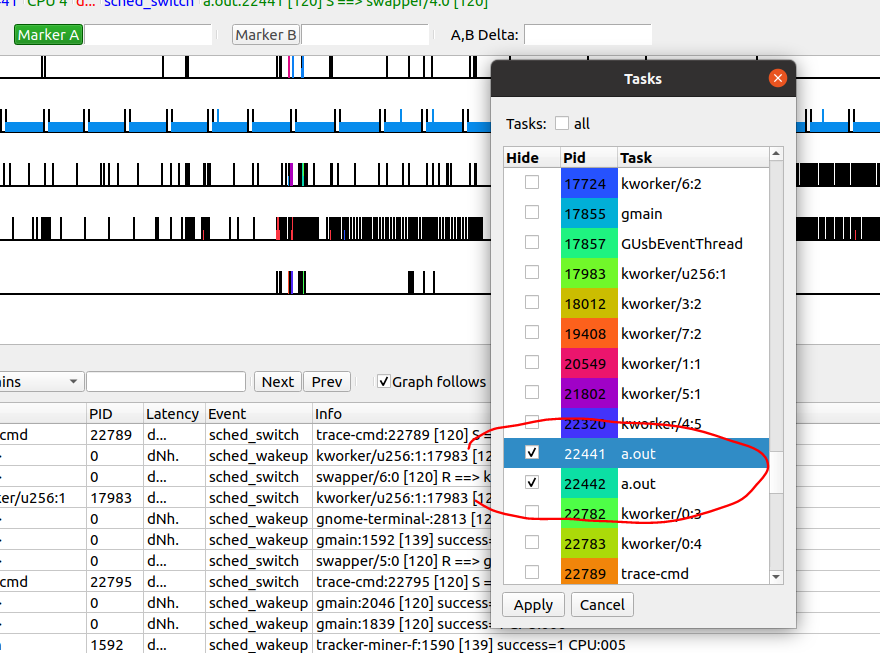This screenshot has width=880, height=653.
Task: Click Cancel in Tasks dialog
Action: pyautogui.click(x=602, y=605)
